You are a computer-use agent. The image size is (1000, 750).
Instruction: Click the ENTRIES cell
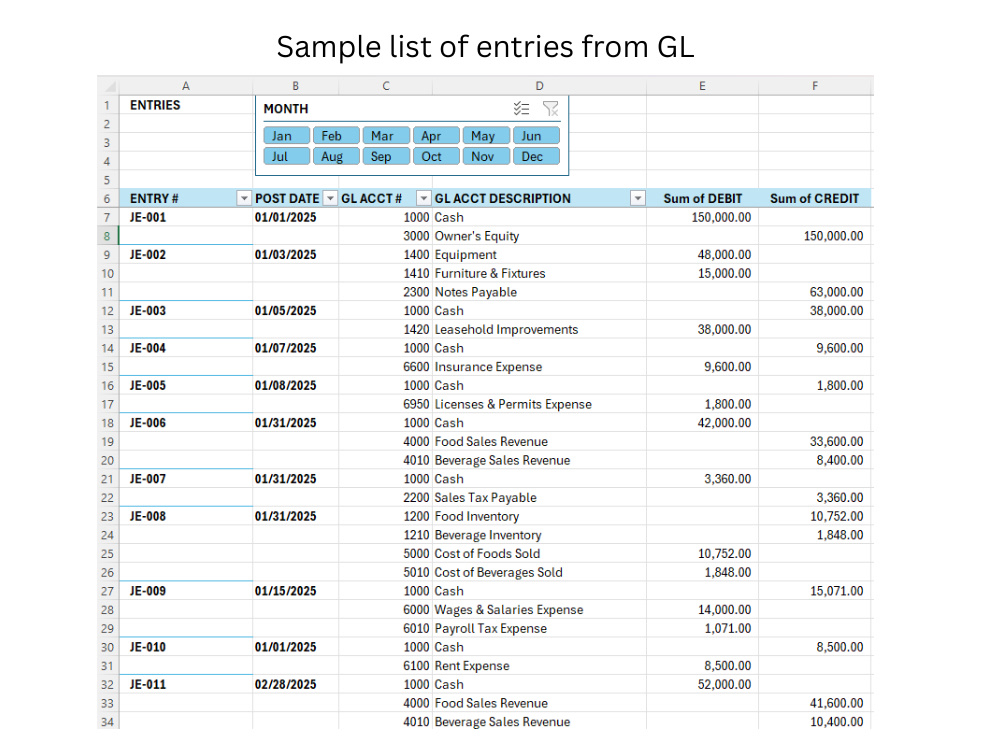186,105
